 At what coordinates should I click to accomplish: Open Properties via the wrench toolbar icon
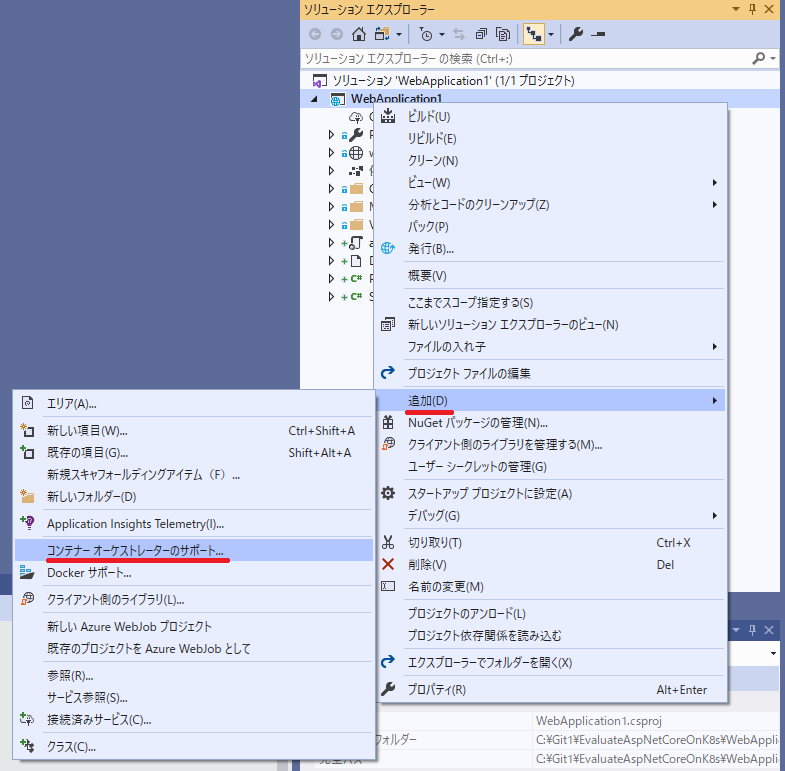(x=576, y=34)
